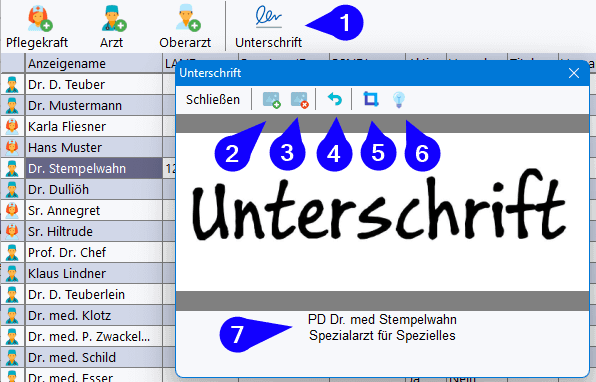Click the doctor icon beside Klaus Lindner

pyautogui.click(x=12, y=273)
